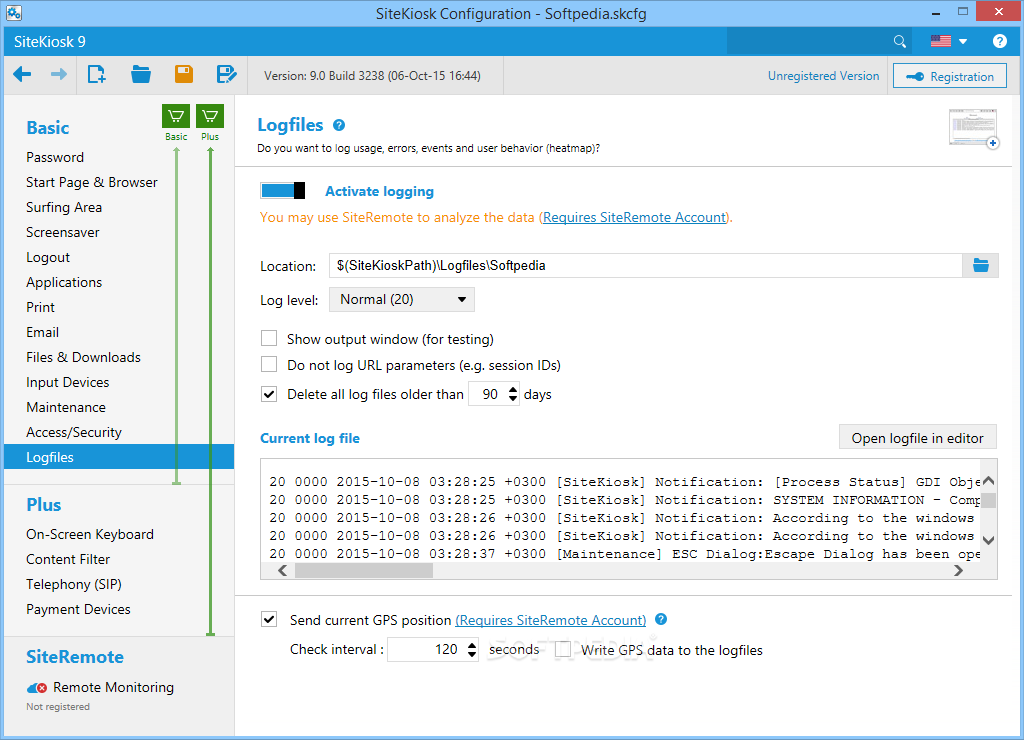Go to Files & Downloads
The image size is (1024, 740).
83,357
